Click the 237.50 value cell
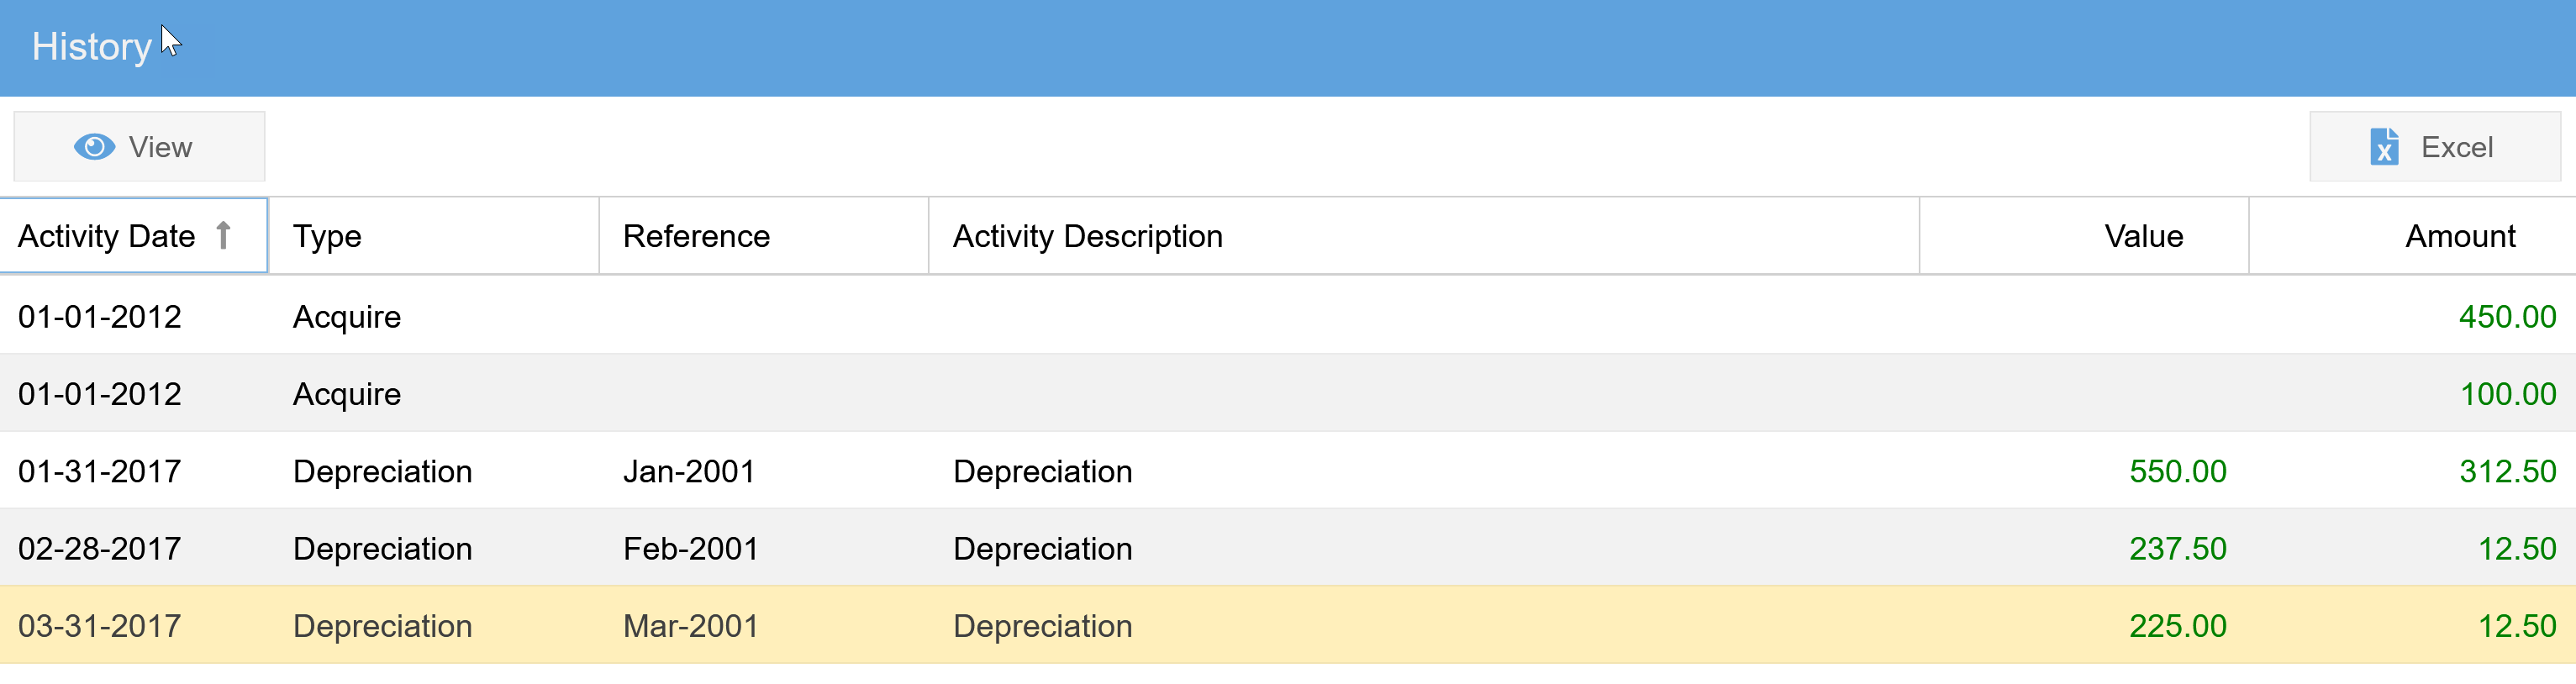This screenshot has width=2576, height=684. click(2177, 548)
